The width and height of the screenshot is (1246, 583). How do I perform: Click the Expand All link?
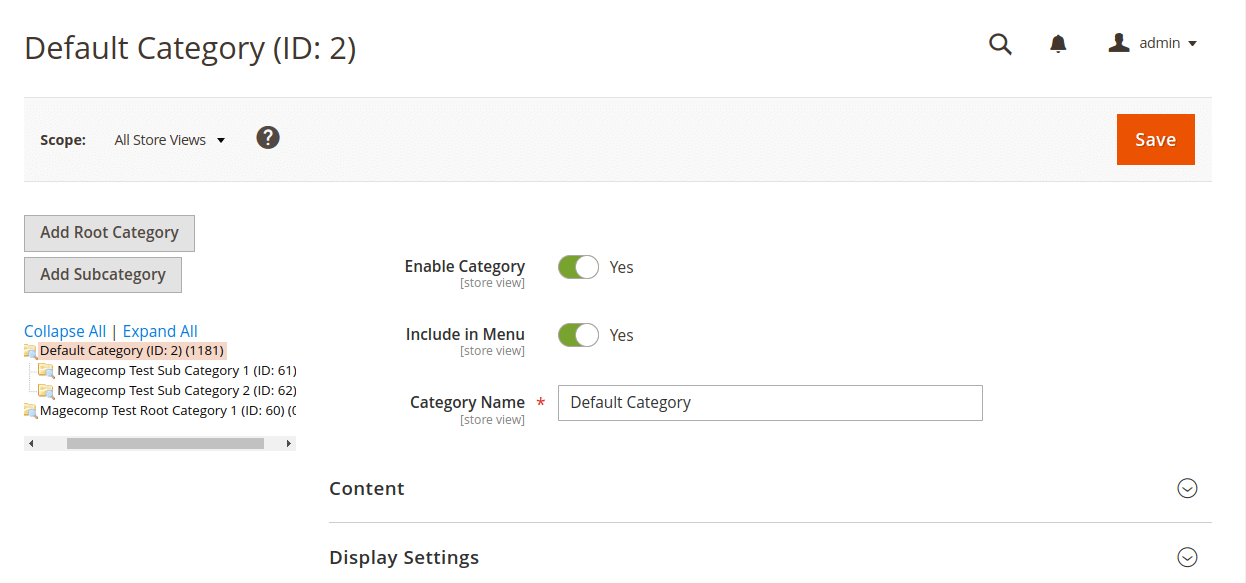160,331
